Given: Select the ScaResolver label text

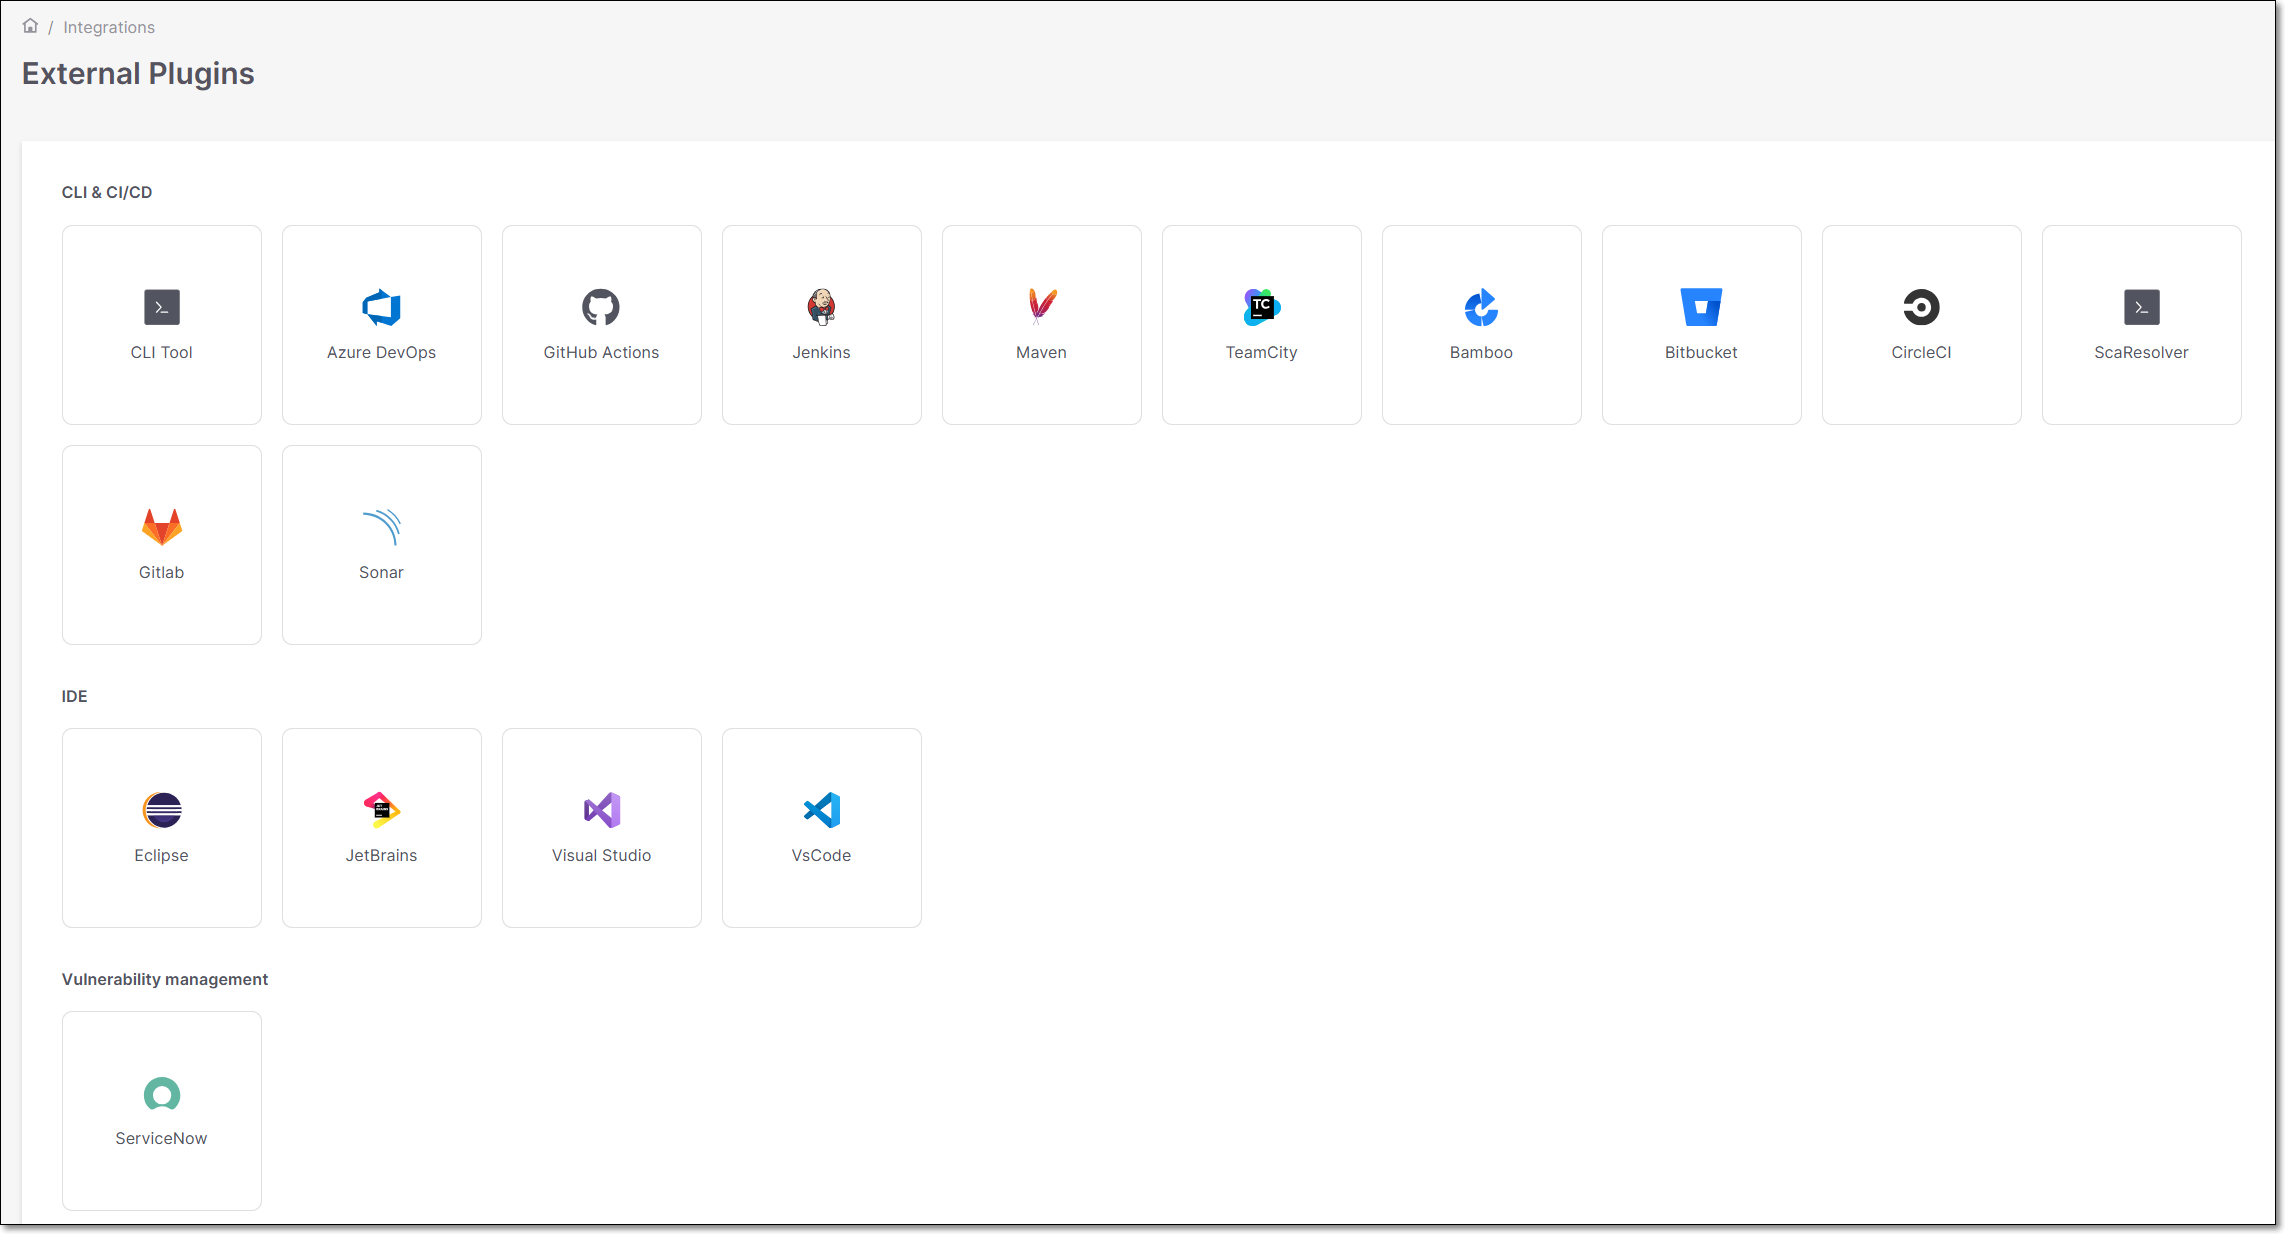Looking at the screenshot, I should [2142, 352].
